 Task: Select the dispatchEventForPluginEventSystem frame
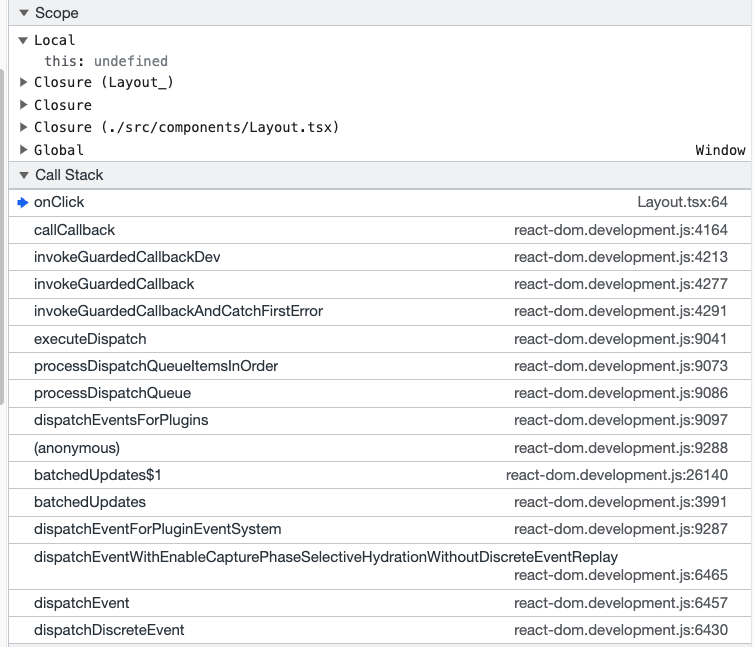(157, 529)
